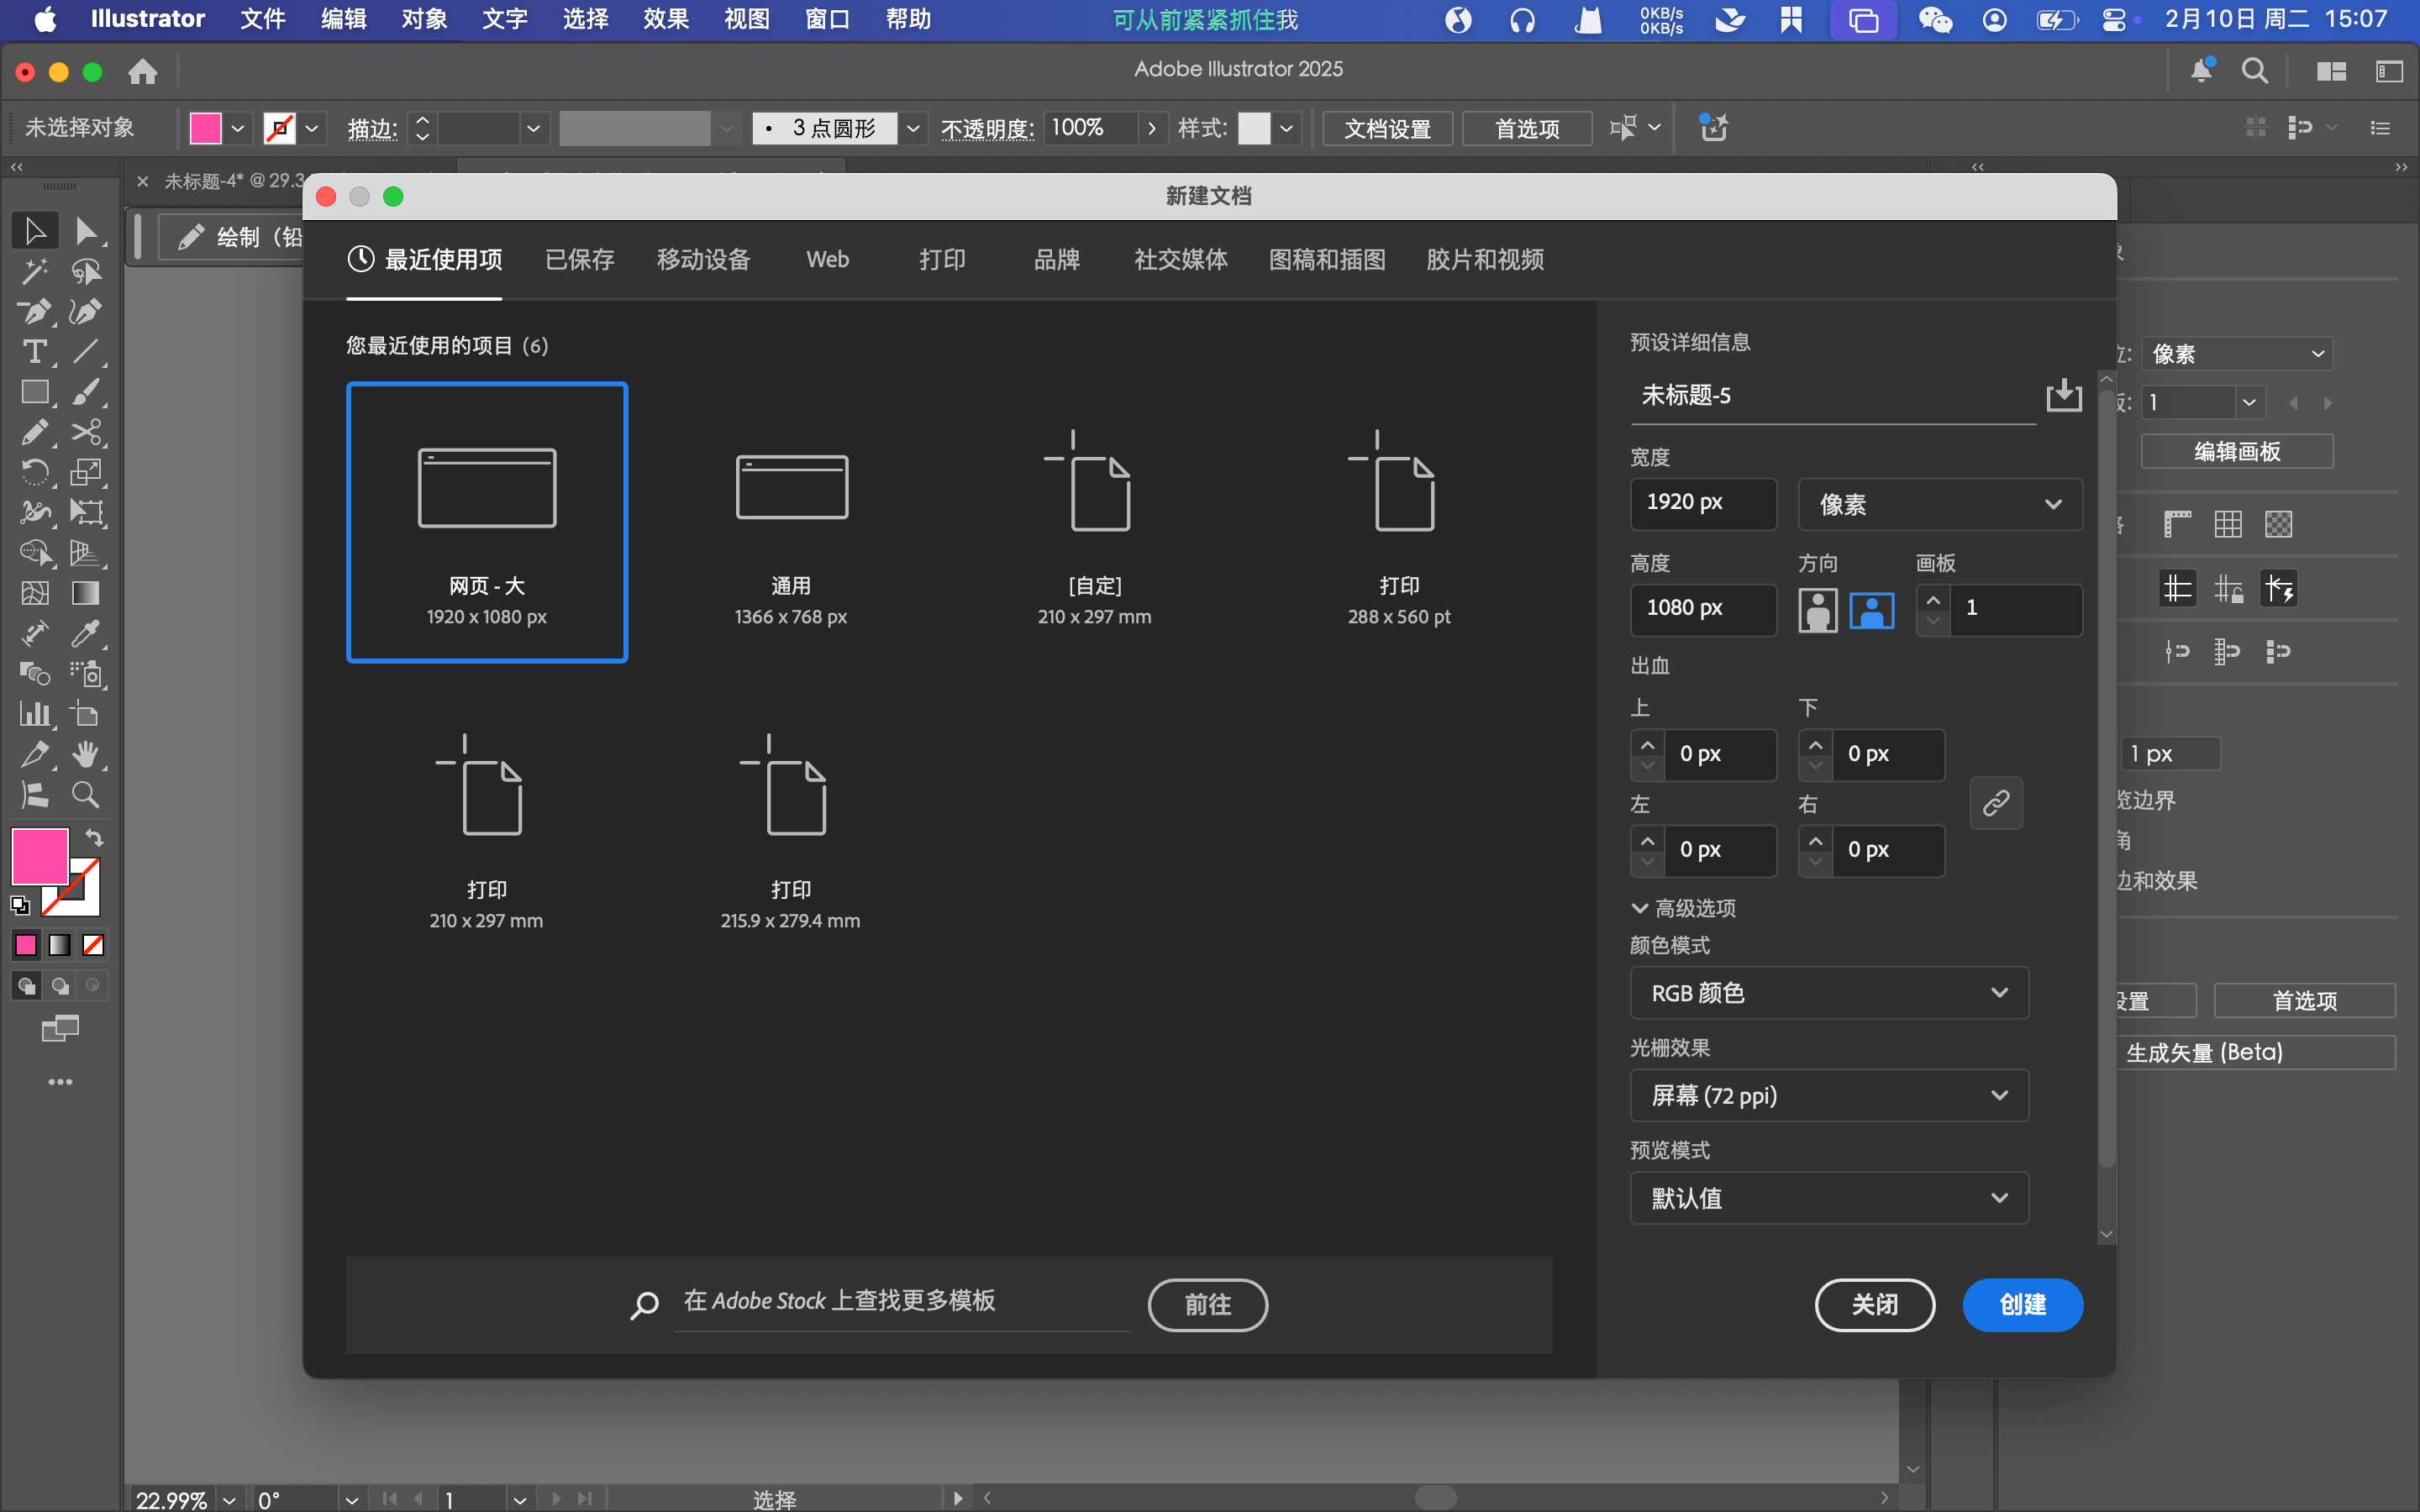Open notifications bell in title bar
The image size is (2420, 1512).
[2201, 70]
